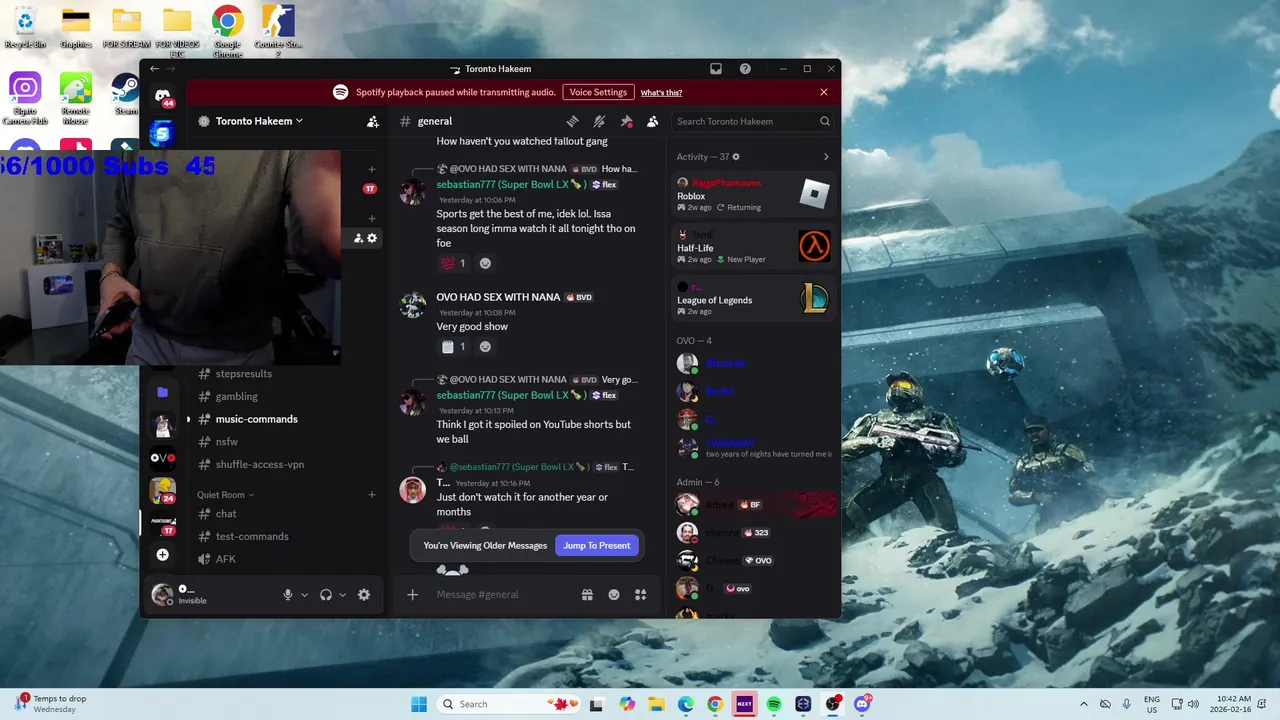The height and width of the screenshot is (720, 1280).
Task: Click invite people icon beside server name
Action: click(373, 121)
